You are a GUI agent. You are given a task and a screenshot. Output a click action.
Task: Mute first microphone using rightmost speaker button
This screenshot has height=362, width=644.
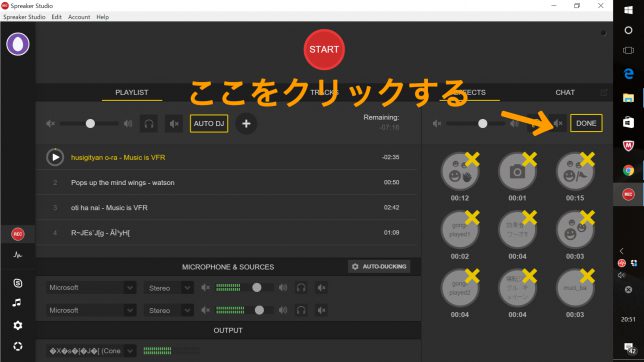click(x=322, y=288)
